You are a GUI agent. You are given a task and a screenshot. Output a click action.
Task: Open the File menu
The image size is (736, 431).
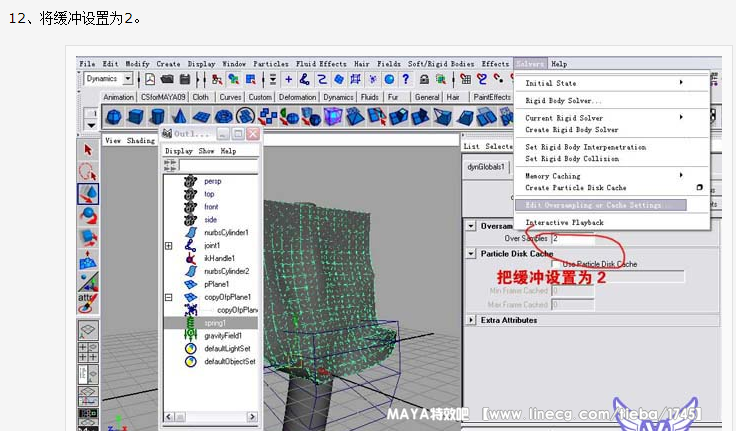[x=87, y=64]
